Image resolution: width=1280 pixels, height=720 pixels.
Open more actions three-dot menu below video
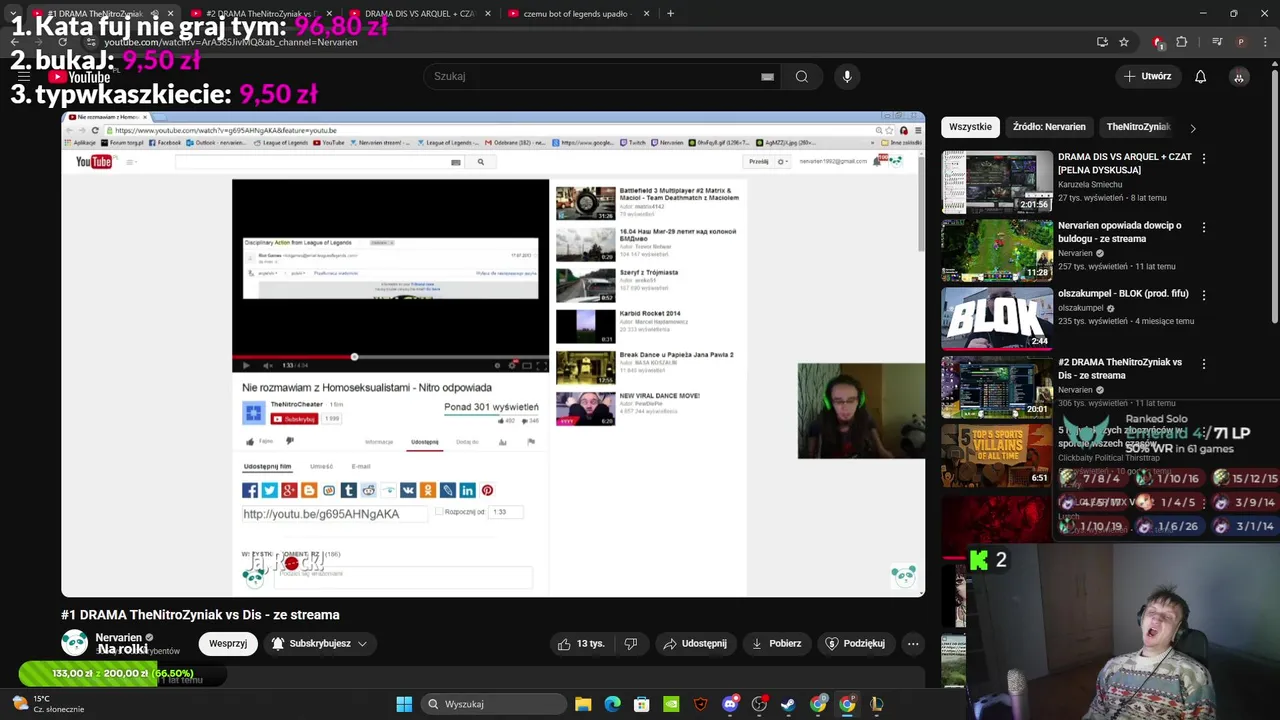[x=913, y=644]
